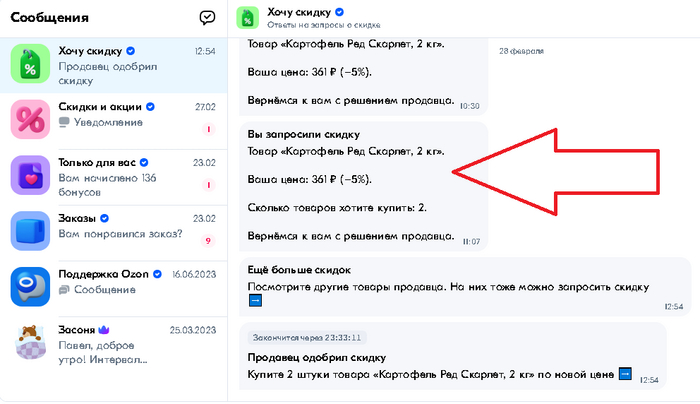Image resolution: width=700 pixels, height=404 pixels.
Task: Open Поддержка Ozon Сообщение preview
Action: (104, 290)
